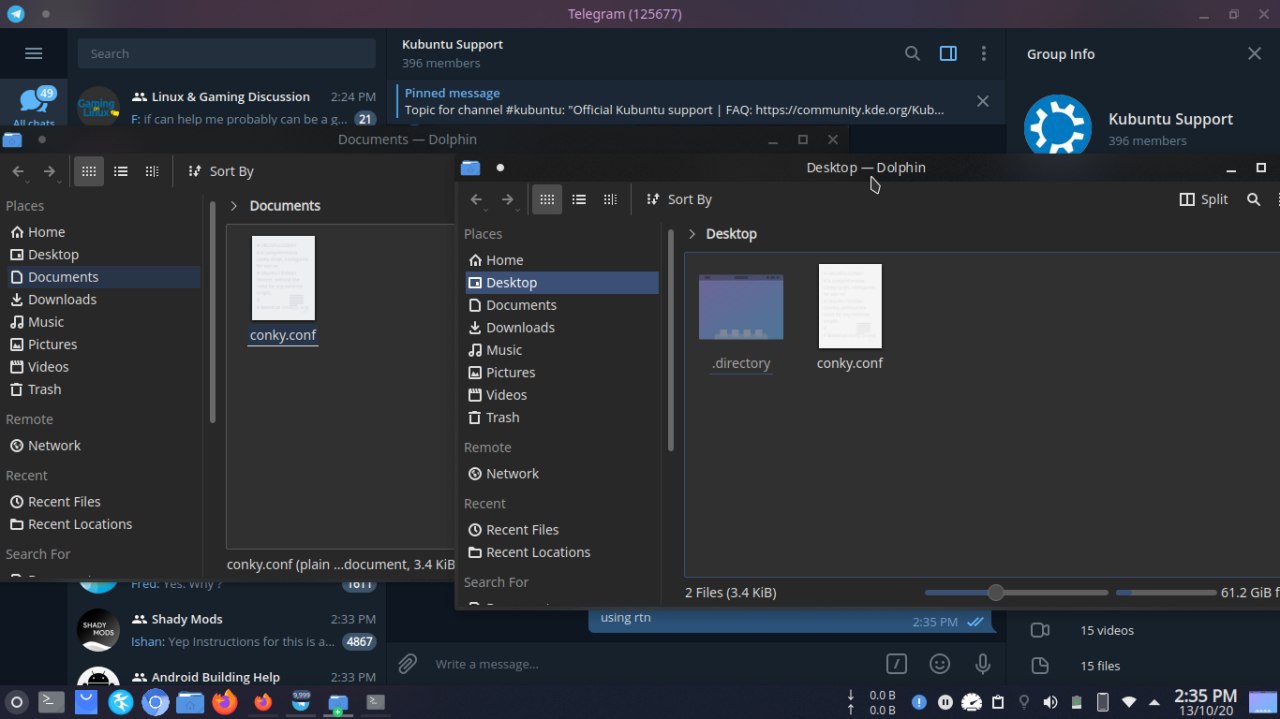Screen dimensions: 1280x719
Task: Open the Linux & Gaming Discussion chat
Action: point(227,107)
